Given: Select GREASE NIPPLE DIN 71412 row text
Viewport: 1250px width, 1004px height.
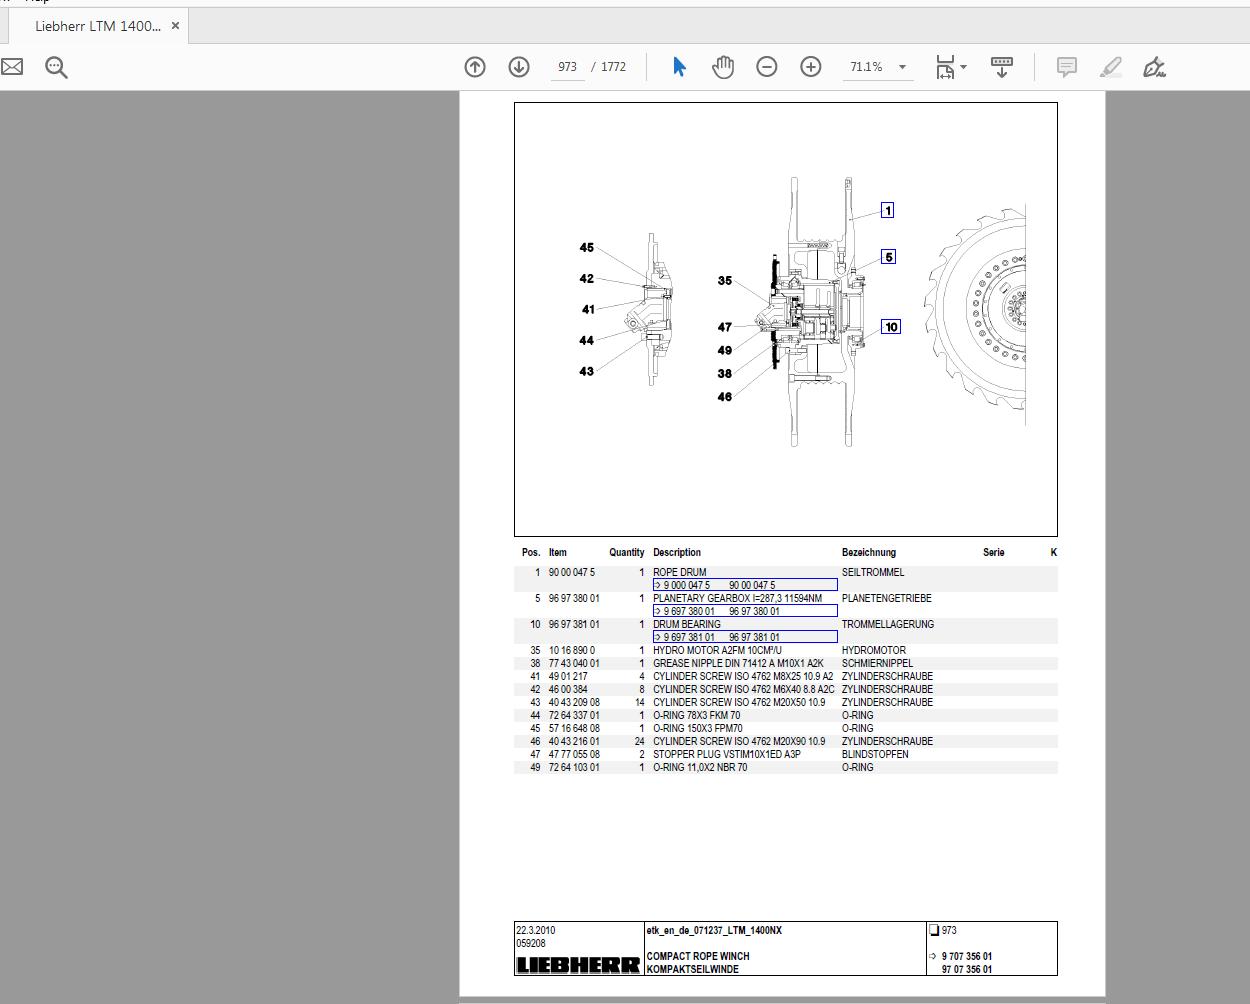Looking at the screenshot, I should 739,663.
